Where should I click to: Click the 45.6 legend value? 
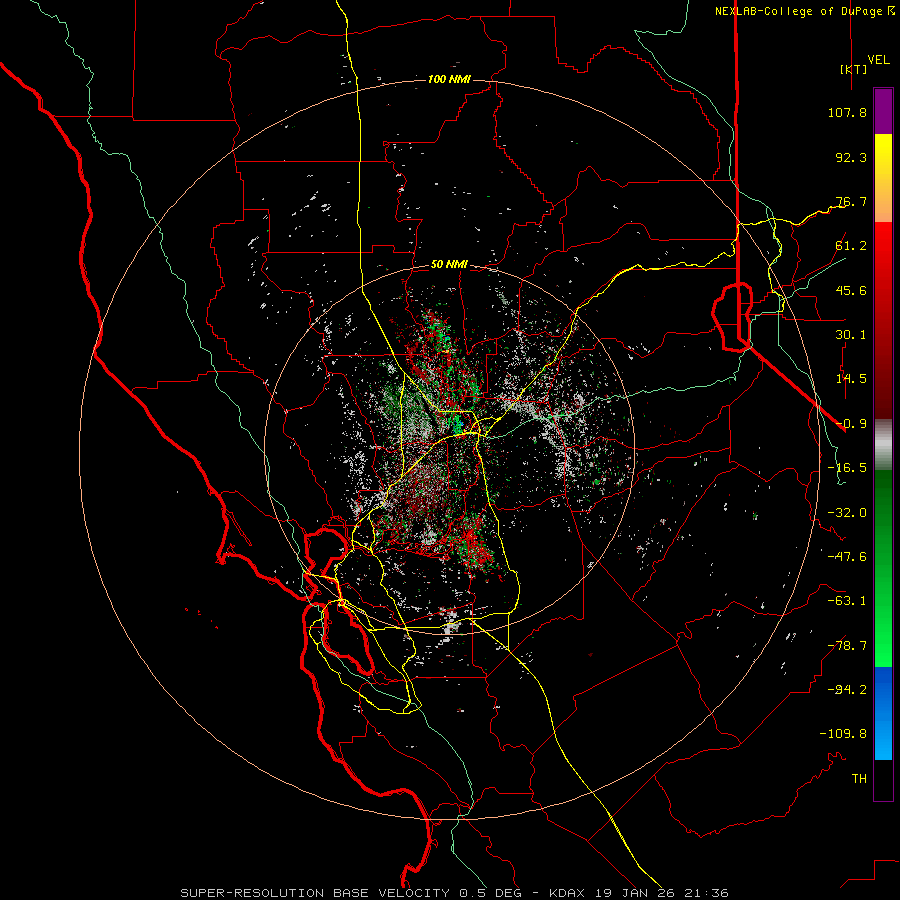851,290
